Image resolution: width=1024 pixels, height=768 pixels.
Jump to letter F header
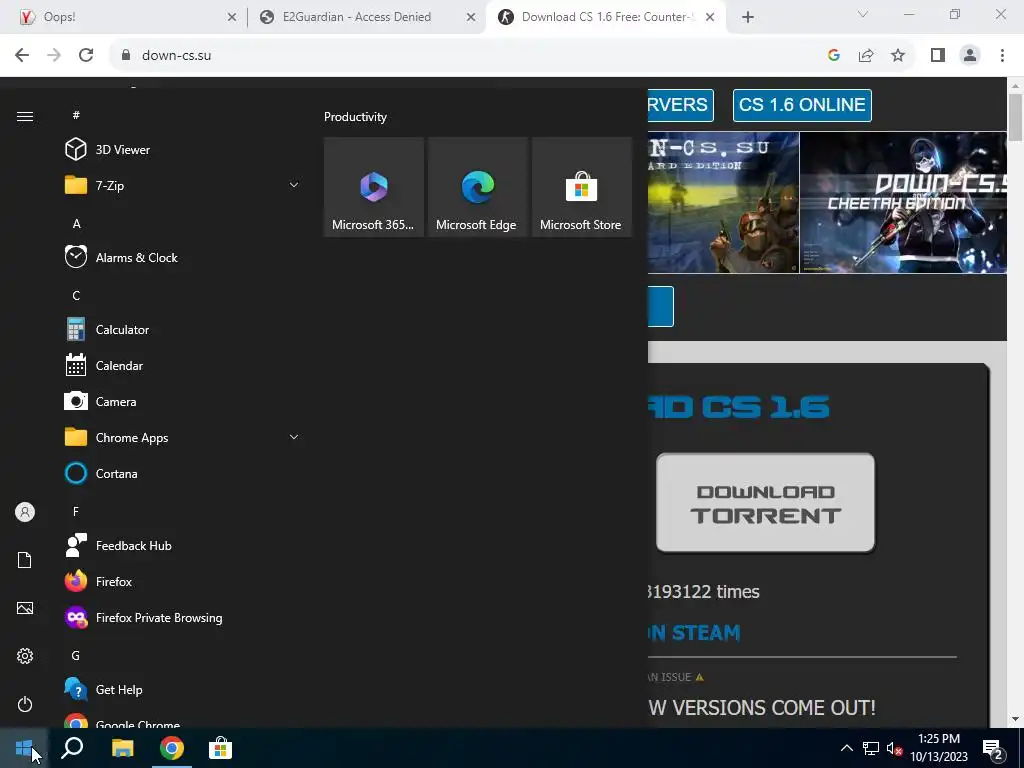click(x=76, y=511)
